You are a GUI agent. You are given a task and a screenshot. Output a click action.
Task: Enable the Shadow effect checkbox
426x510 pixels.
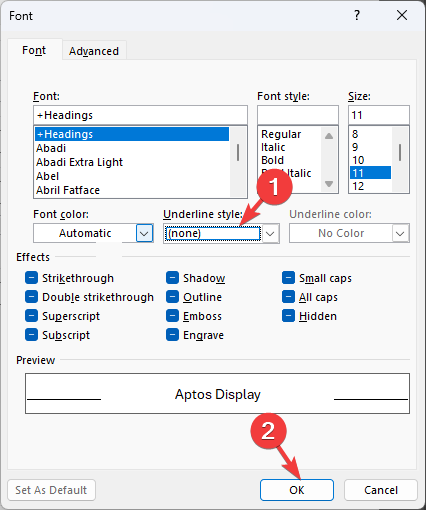(x=172, y=278)
